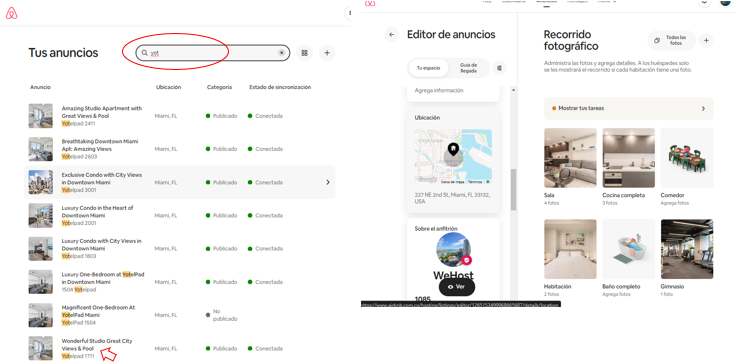
Task: Expand Mostrar tus tareas chevron
Action: (x=703, y=108)
